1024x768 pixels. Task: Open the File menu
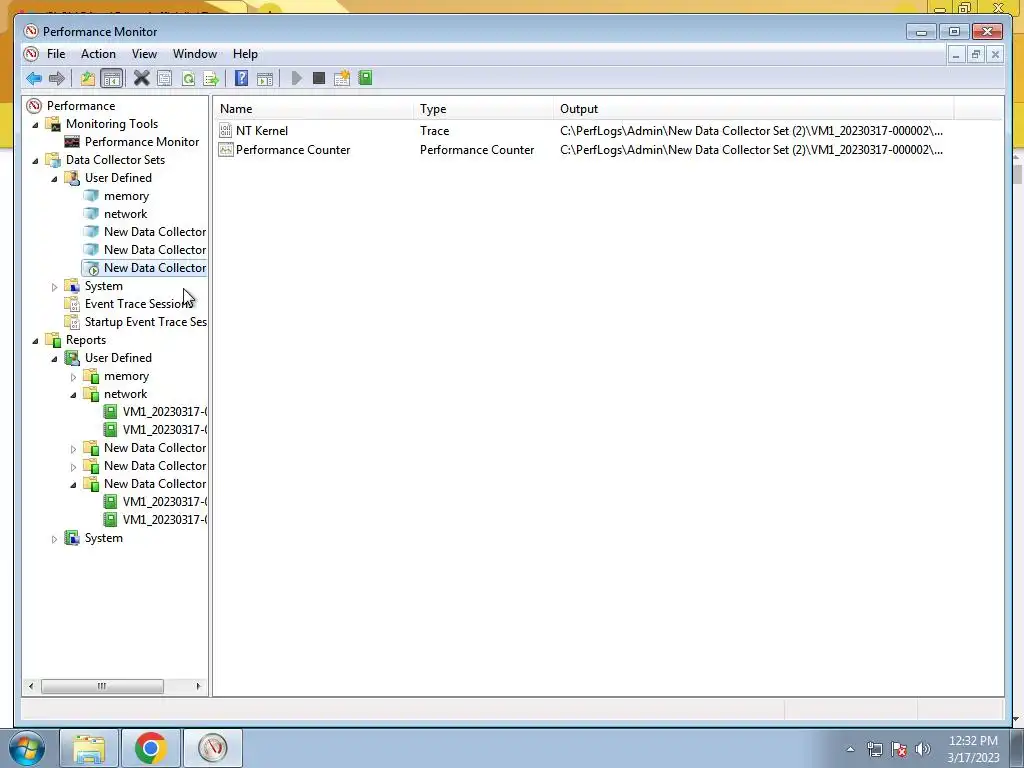click(56, 54)
